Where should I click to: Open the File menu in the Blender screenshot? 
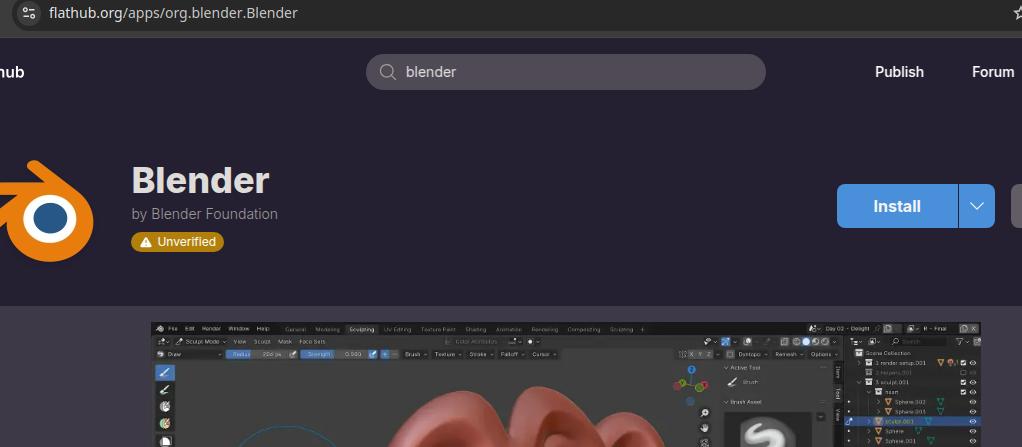[x=173, y=329]
